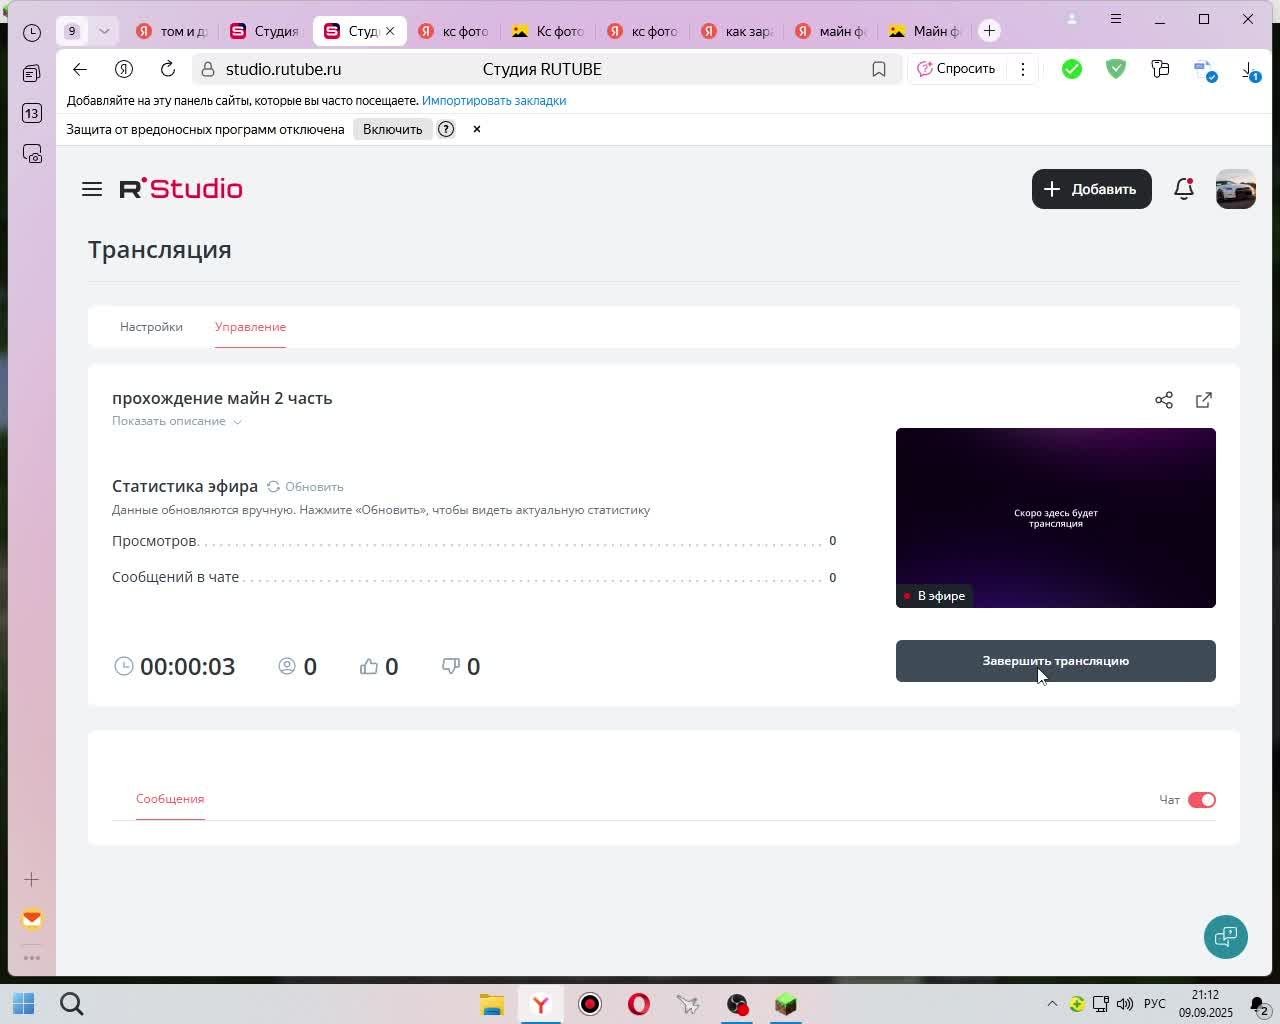The height and width of the screenshot is (1024, 1280).
Task: Share the broadcast via share icon
Action: pyautogui.click(x=1164, y=400)
